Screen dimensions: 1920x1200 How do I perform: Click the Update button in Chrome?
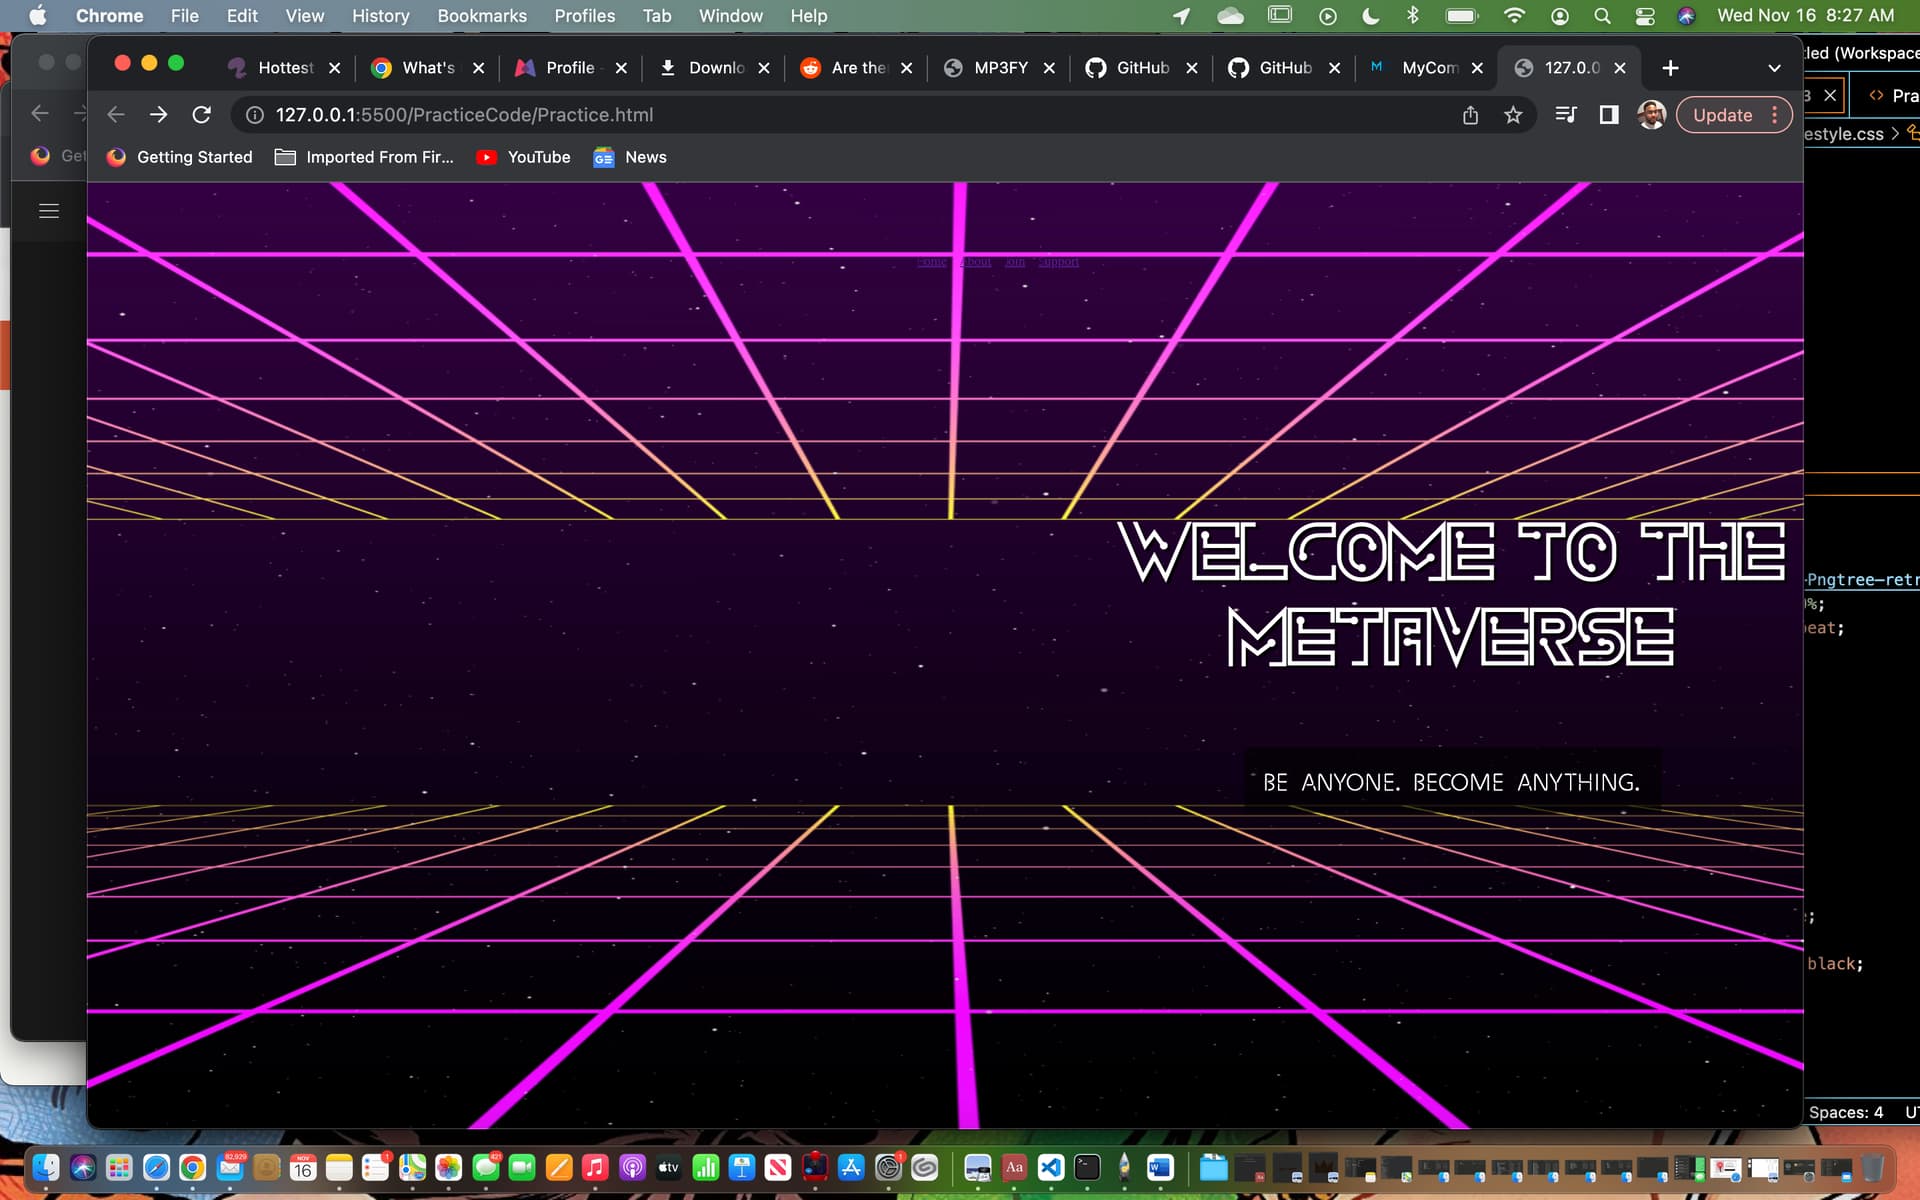pyautogui.click(x=1722, y=115)
